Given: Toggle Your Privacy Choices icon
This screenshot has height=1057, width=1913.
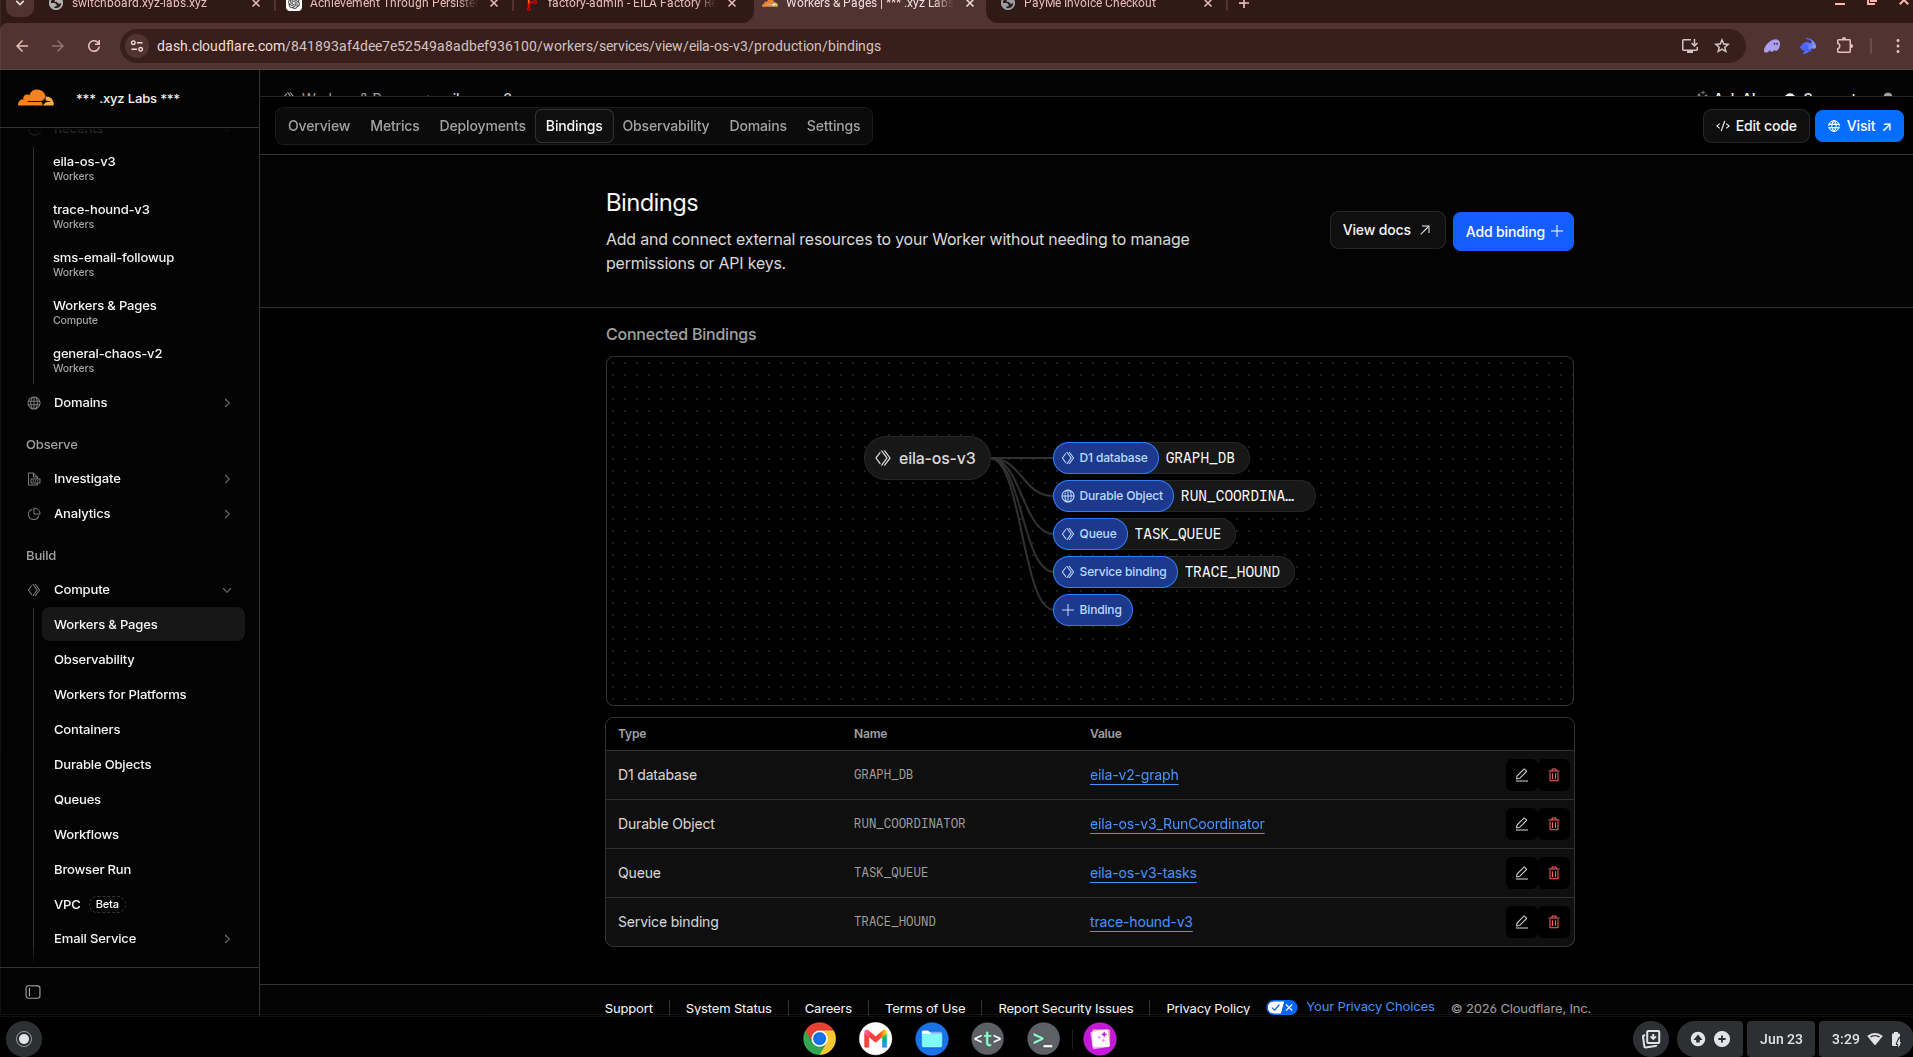Looking at the screenshot, I should (x=1281, y=1007).
